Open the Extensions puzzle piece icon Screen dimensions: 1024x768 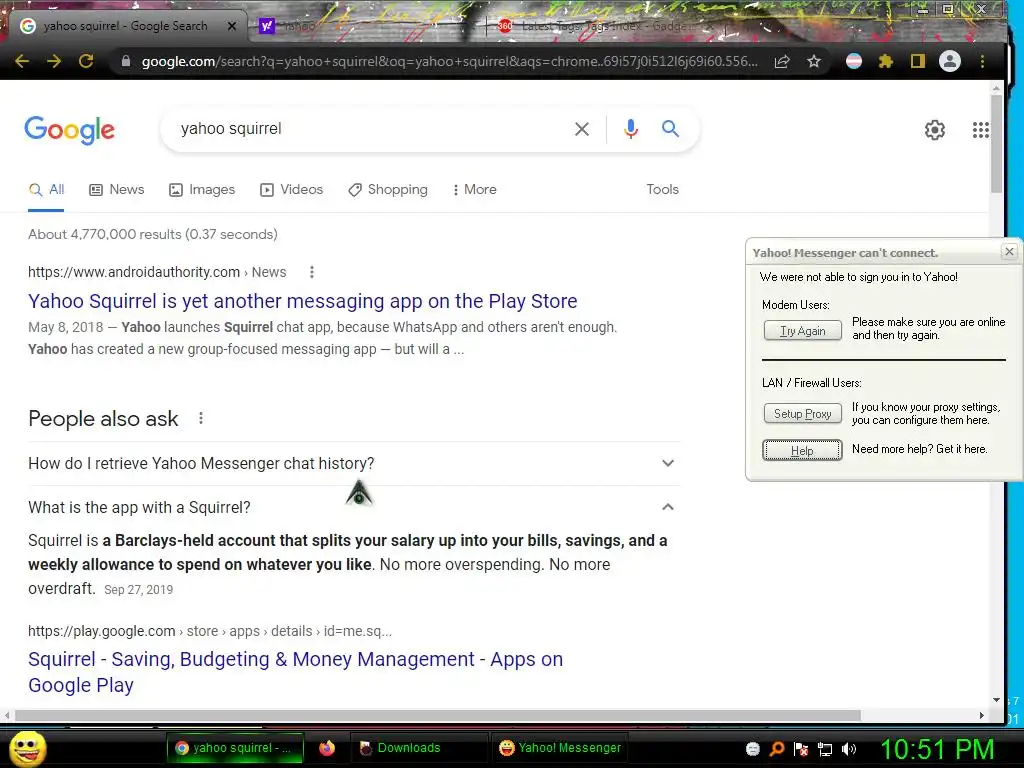point(886,61)
